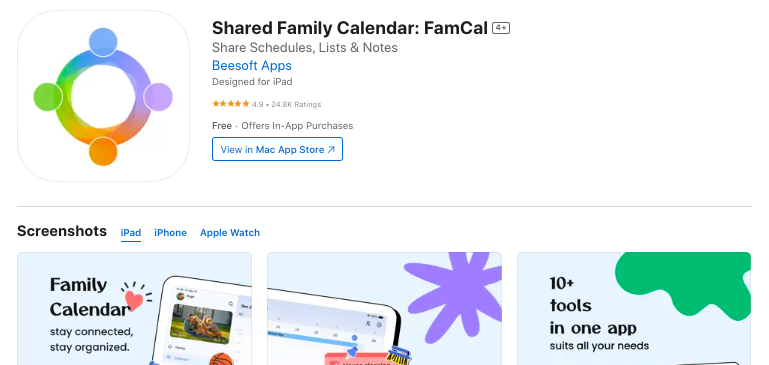Click the 24.8K Ratings text
769x365 pixels.
(296, 104)
